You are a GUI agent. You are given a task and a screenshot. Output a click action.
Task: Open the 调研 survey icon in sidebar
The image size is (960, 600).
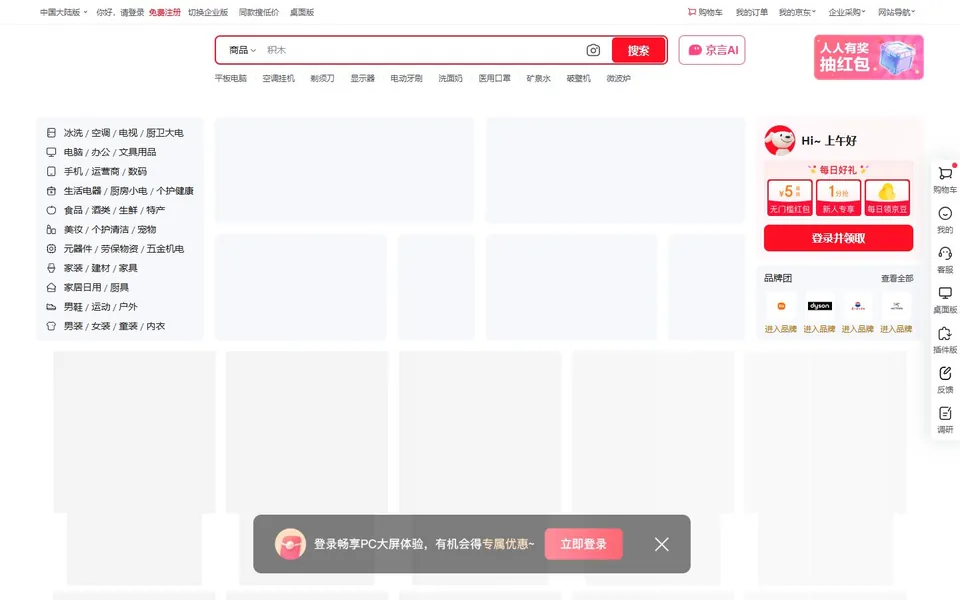(945, 414)
